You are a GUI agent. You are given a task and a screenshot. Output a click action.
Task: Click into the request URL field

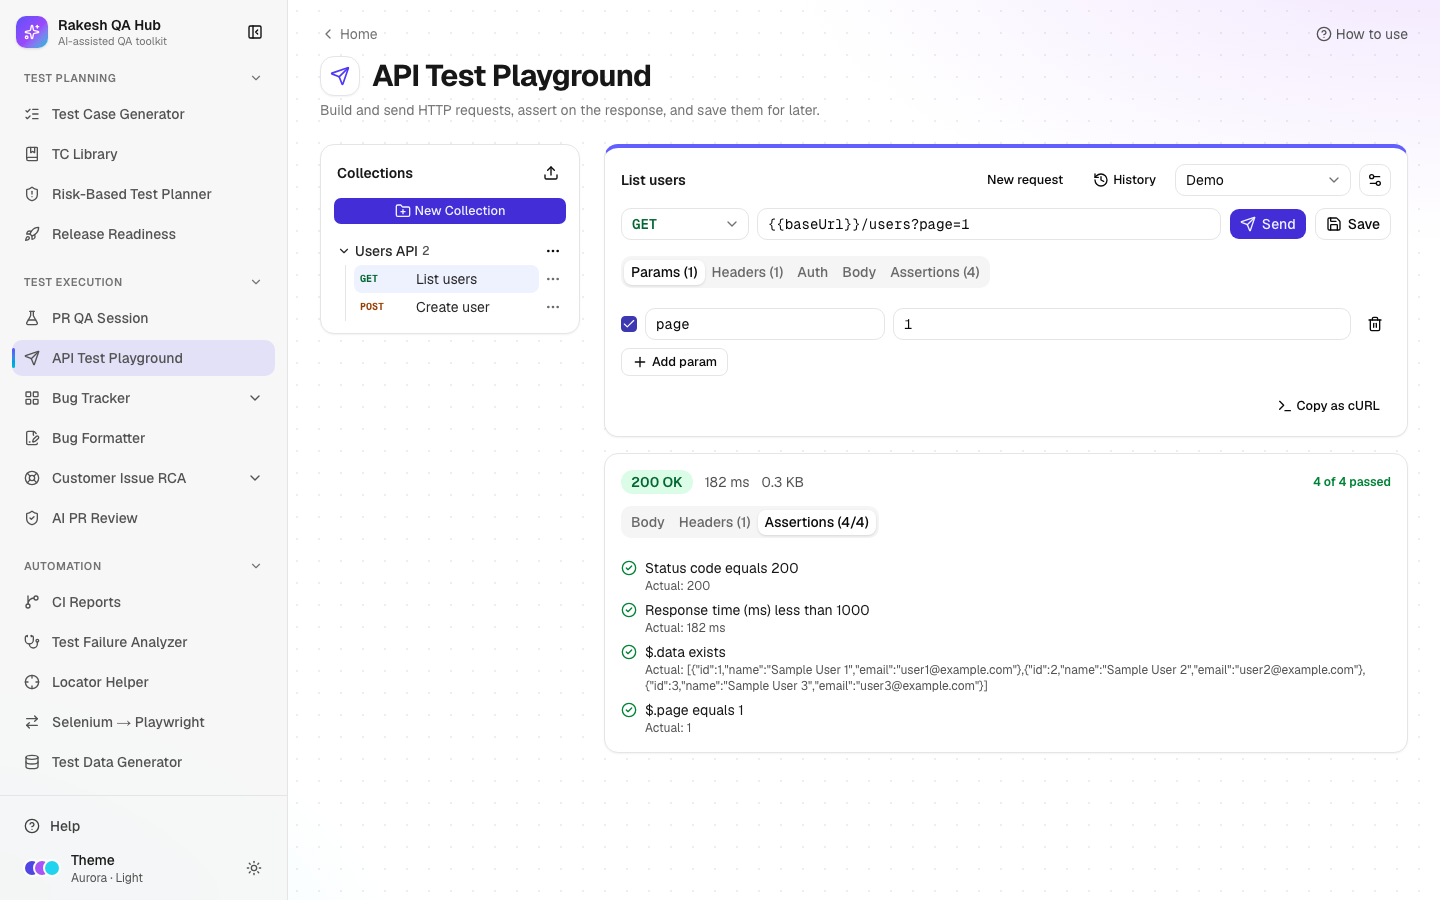pos(988,224)
